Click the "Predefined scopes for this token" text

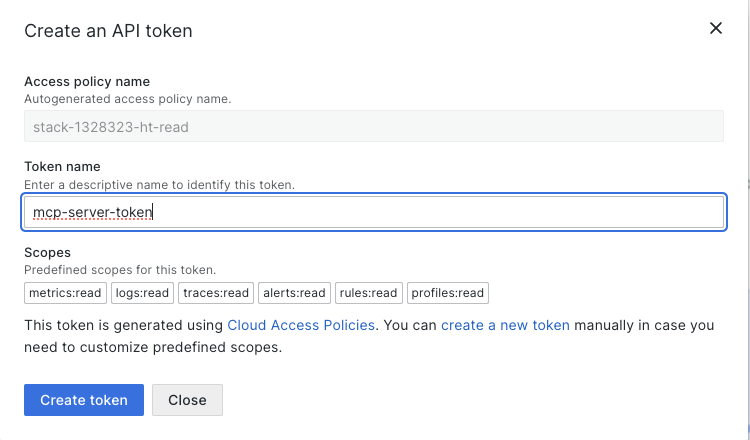(x=120, y=270)
